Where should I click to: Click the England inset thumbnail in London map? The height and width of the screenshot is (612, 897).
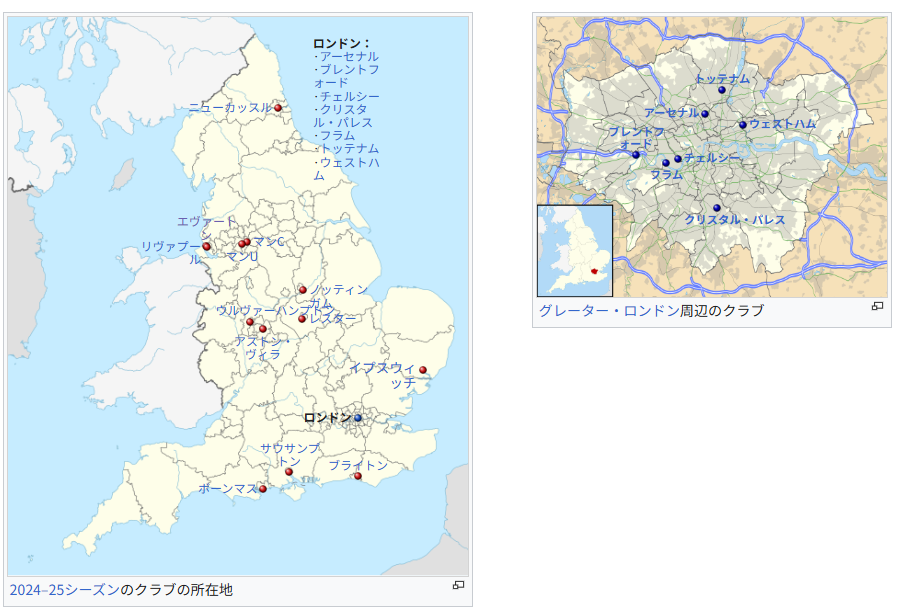click(x=575, y=251)
